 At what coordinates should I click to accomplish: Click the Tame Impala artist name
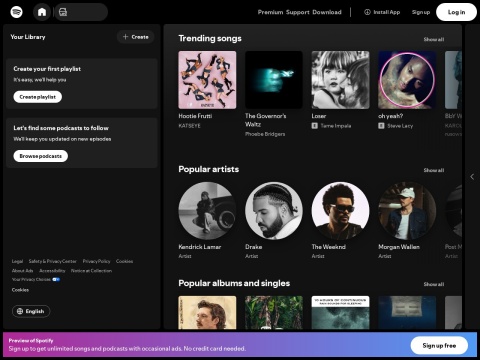336,126
